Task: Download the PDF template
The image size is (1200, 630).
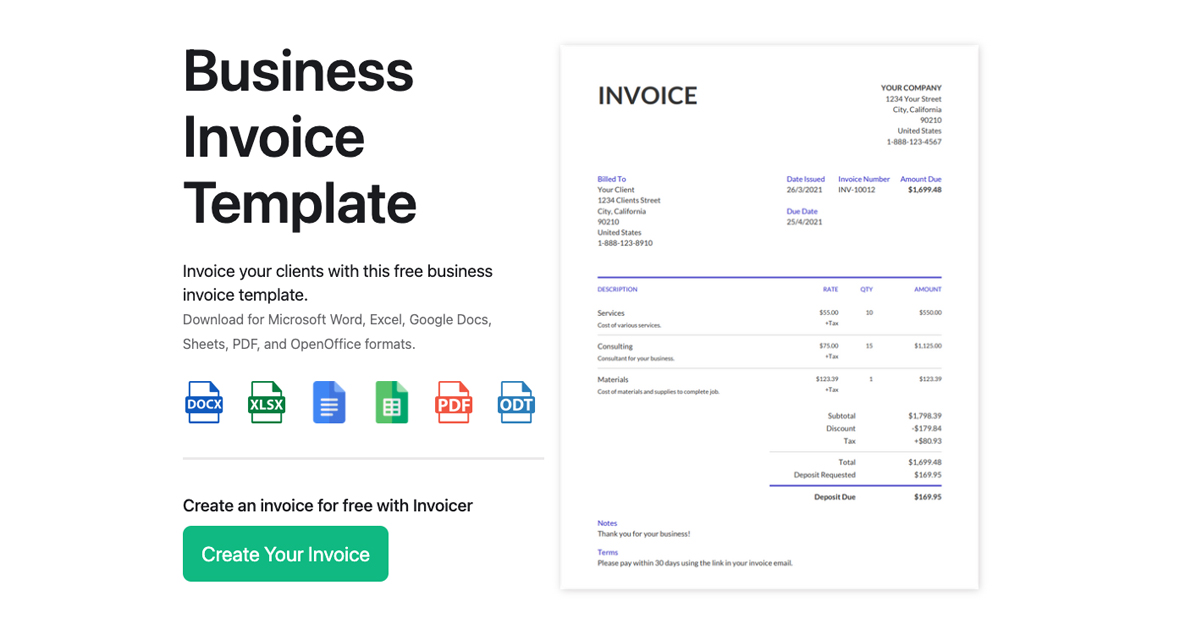Action: pyautogui.click(x=454, y=402)
